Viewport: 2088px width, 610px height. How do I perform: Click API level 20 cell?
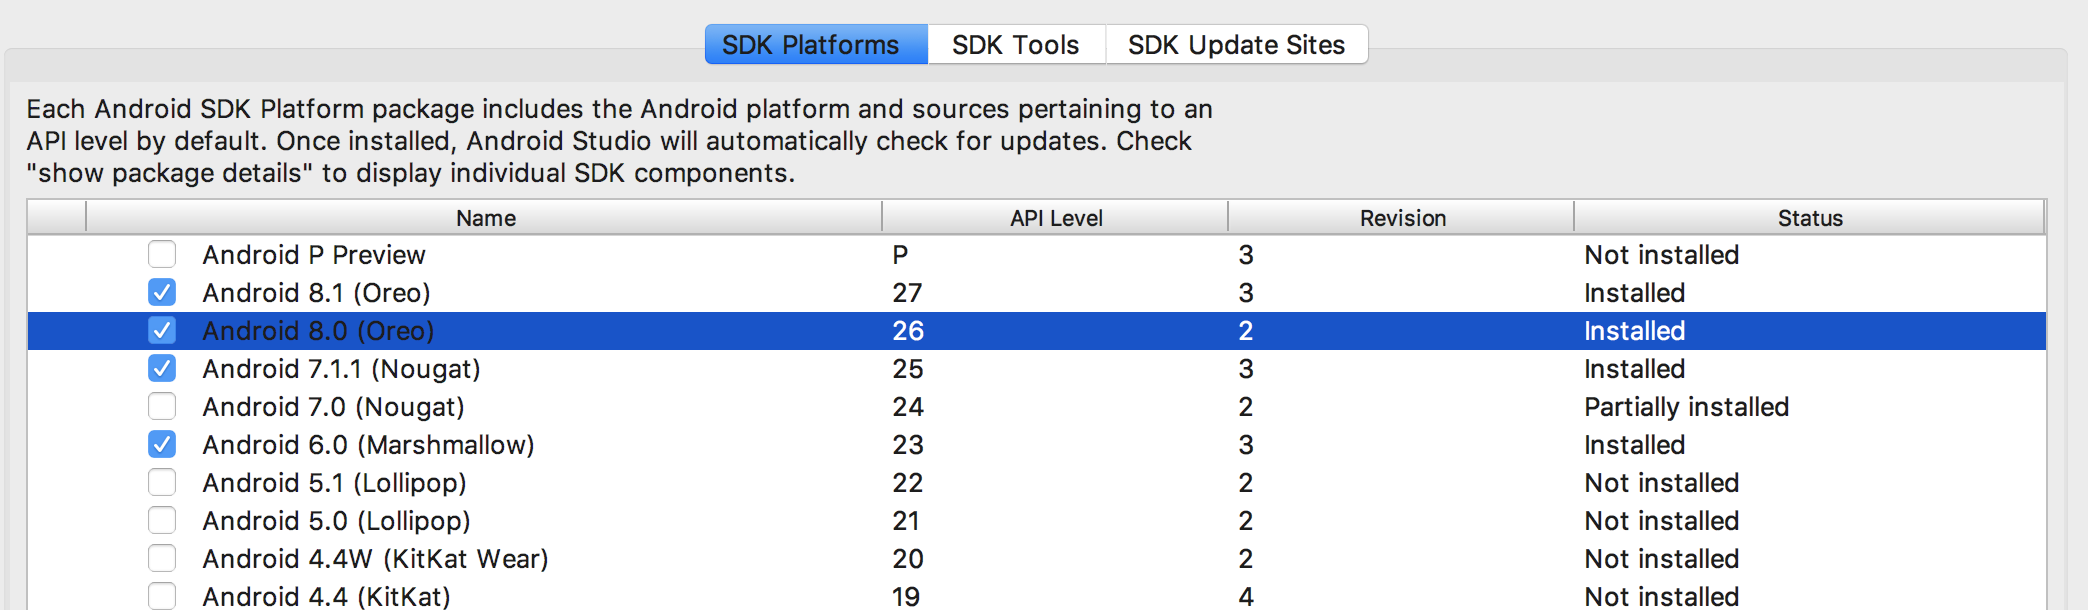[908, 559]
